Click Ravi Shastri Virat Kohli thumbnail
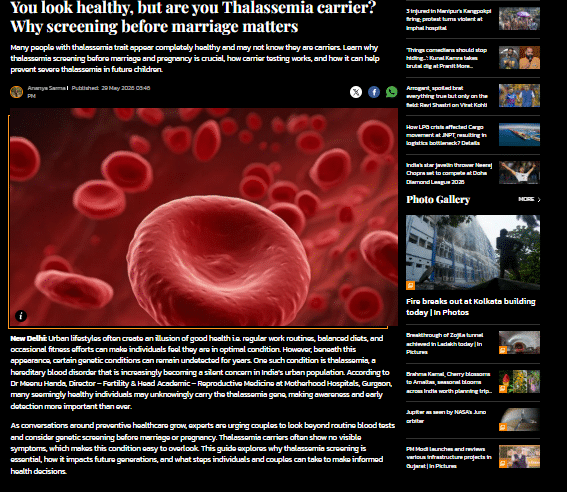 point(519,95)
